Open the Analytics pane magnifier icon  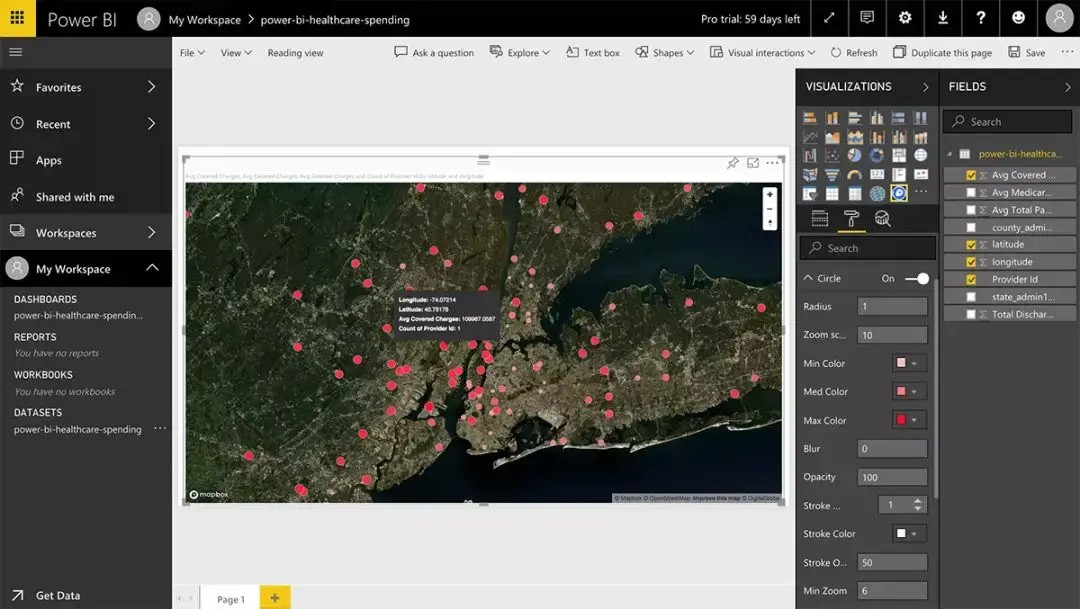pos(881,218)
